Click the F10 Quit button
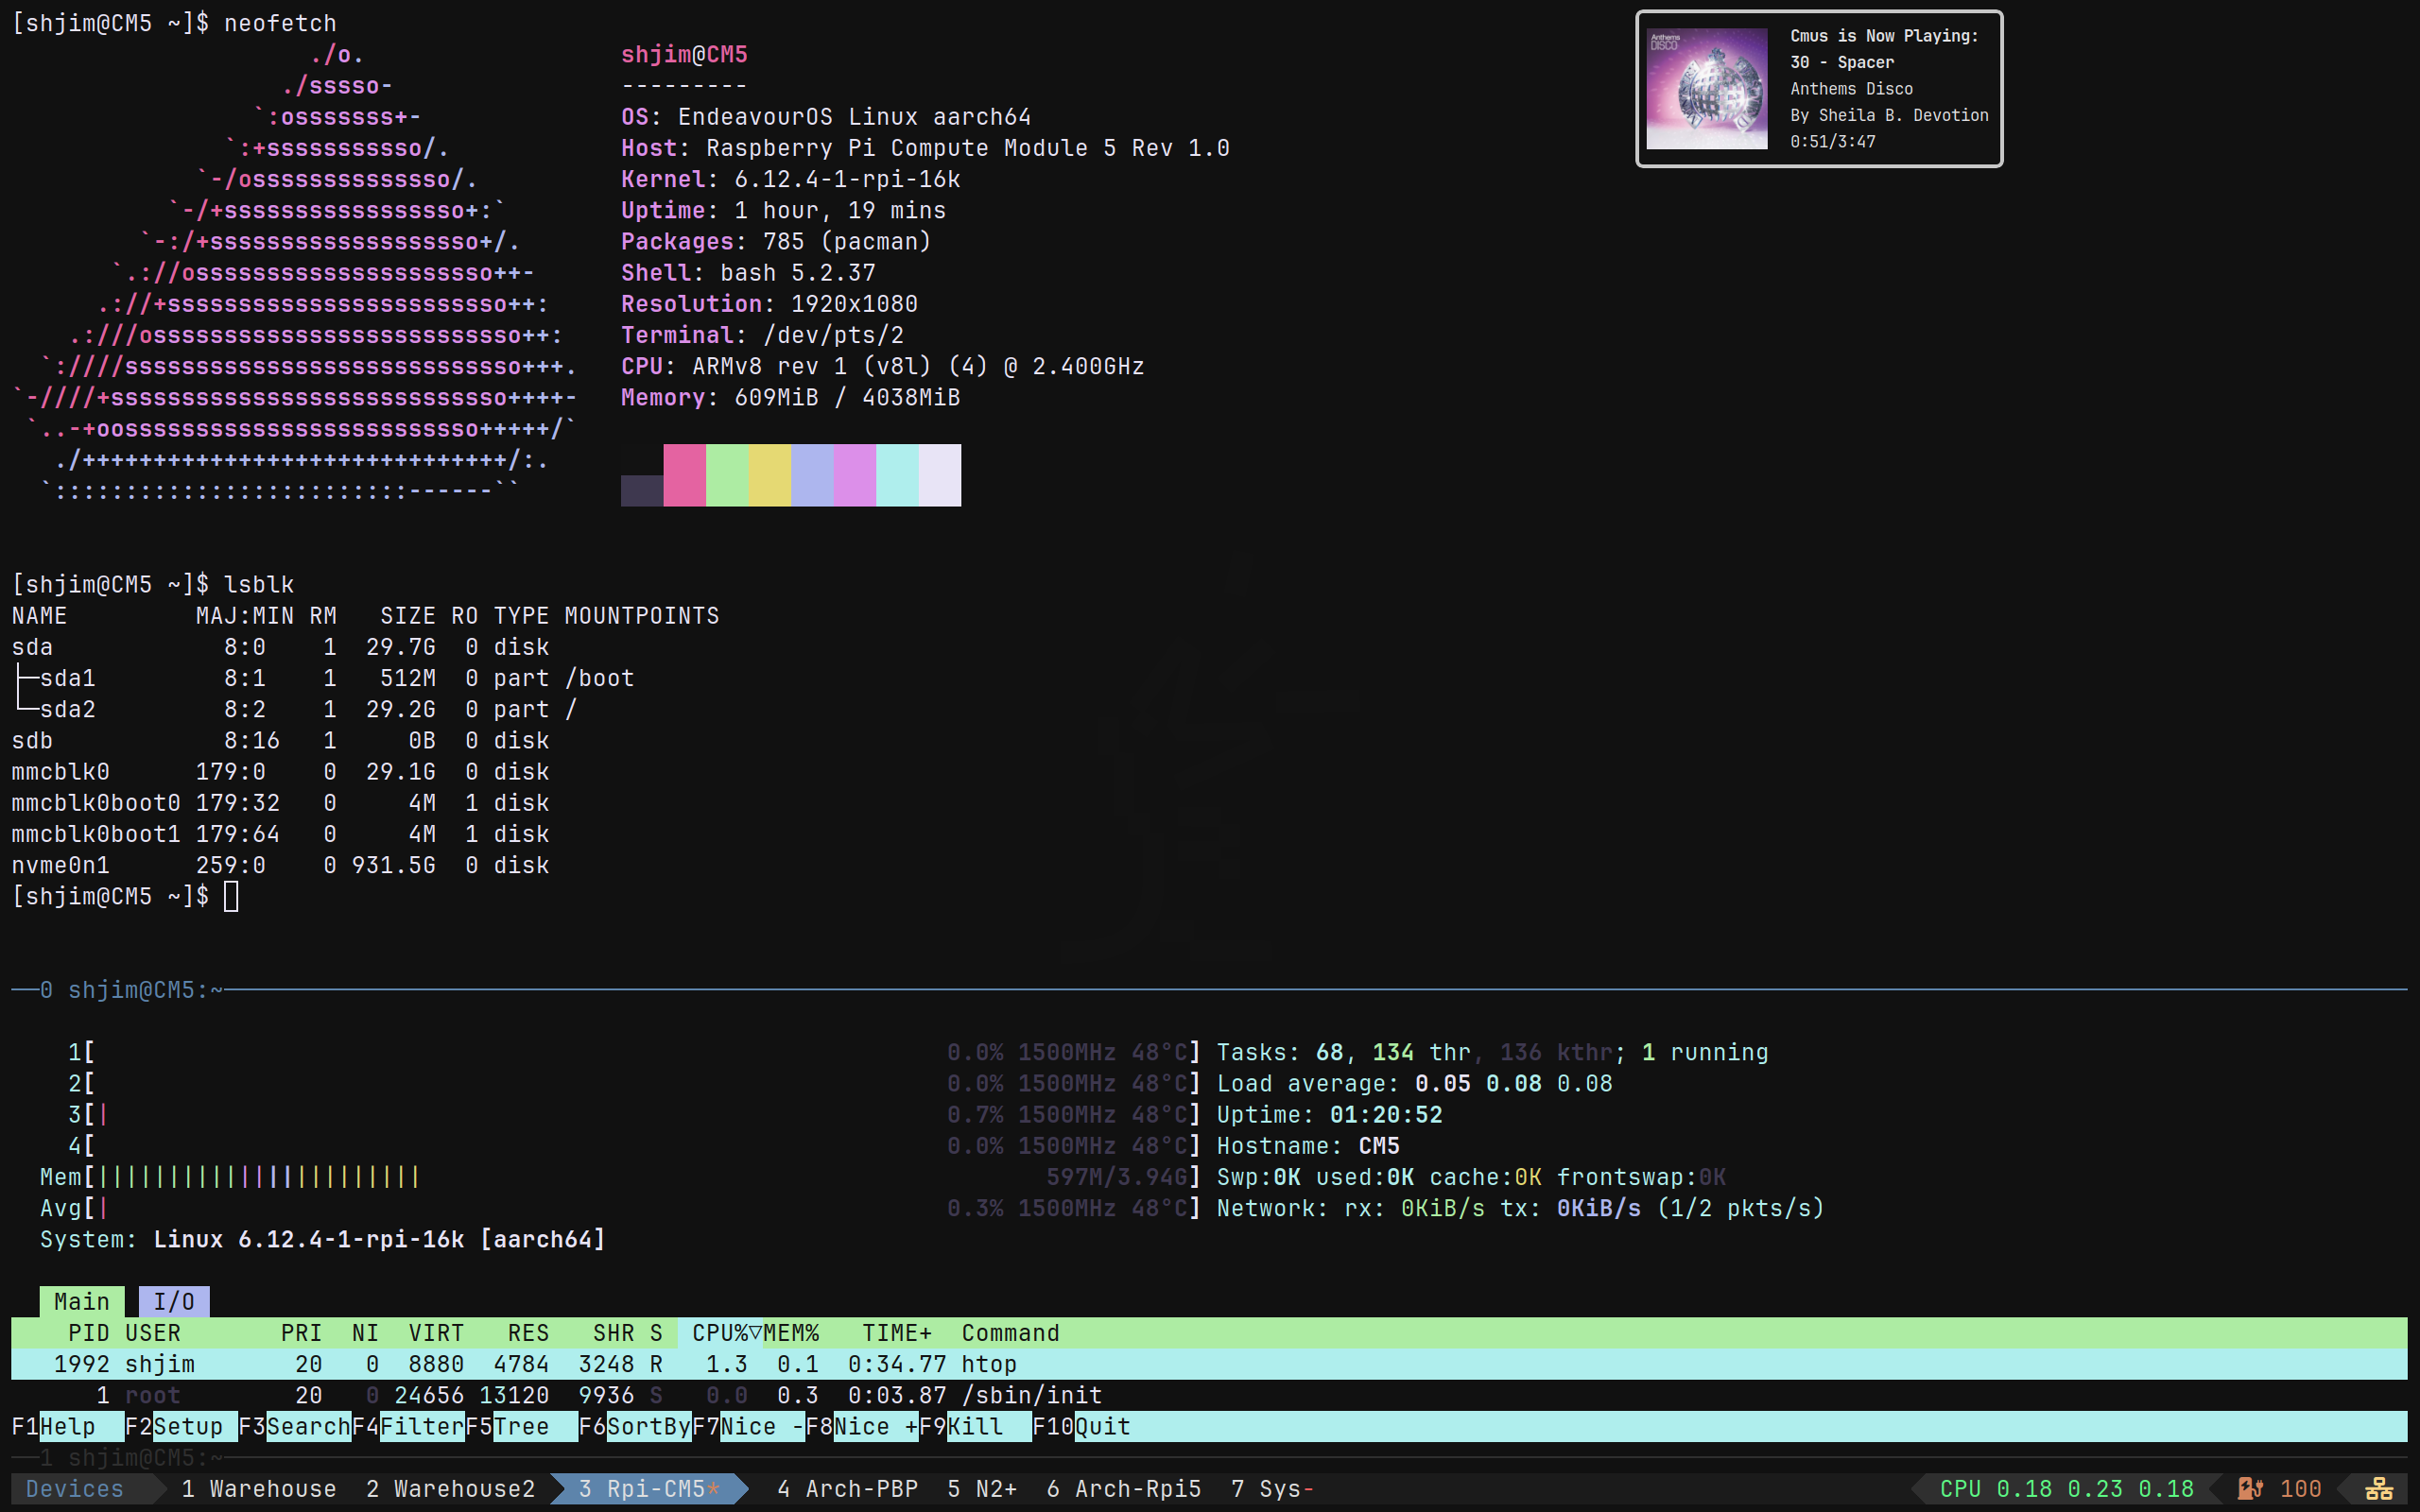This screenshot has width=2420, height=1512. pos(1082,1426)
